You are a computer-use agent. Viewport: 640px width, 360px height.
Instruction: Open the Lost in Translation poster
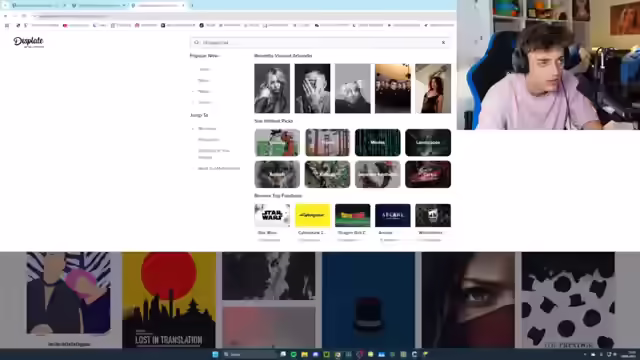[169, 300]
